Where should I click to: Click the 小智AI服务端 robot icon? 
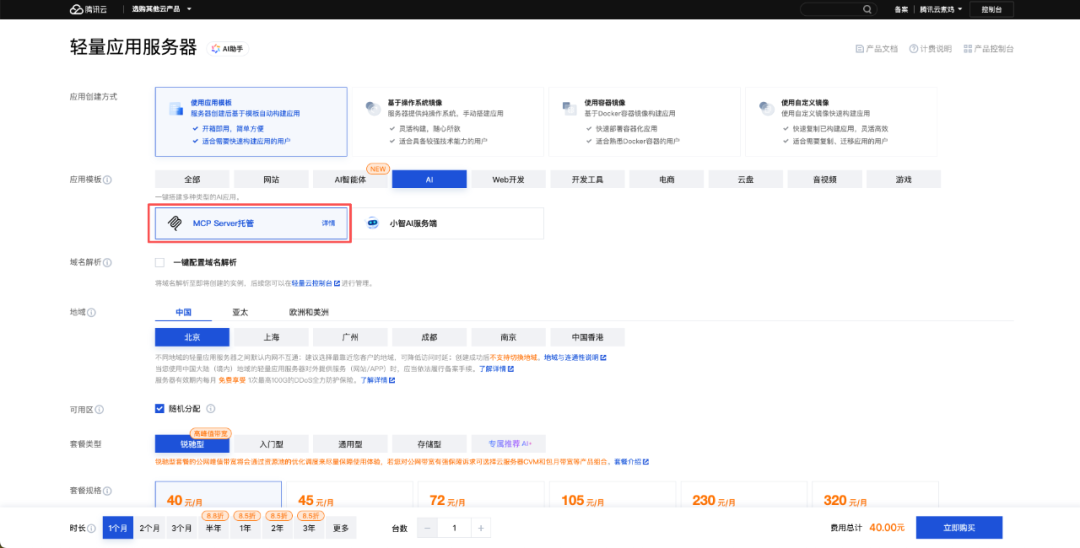click(x=373, y=223)
